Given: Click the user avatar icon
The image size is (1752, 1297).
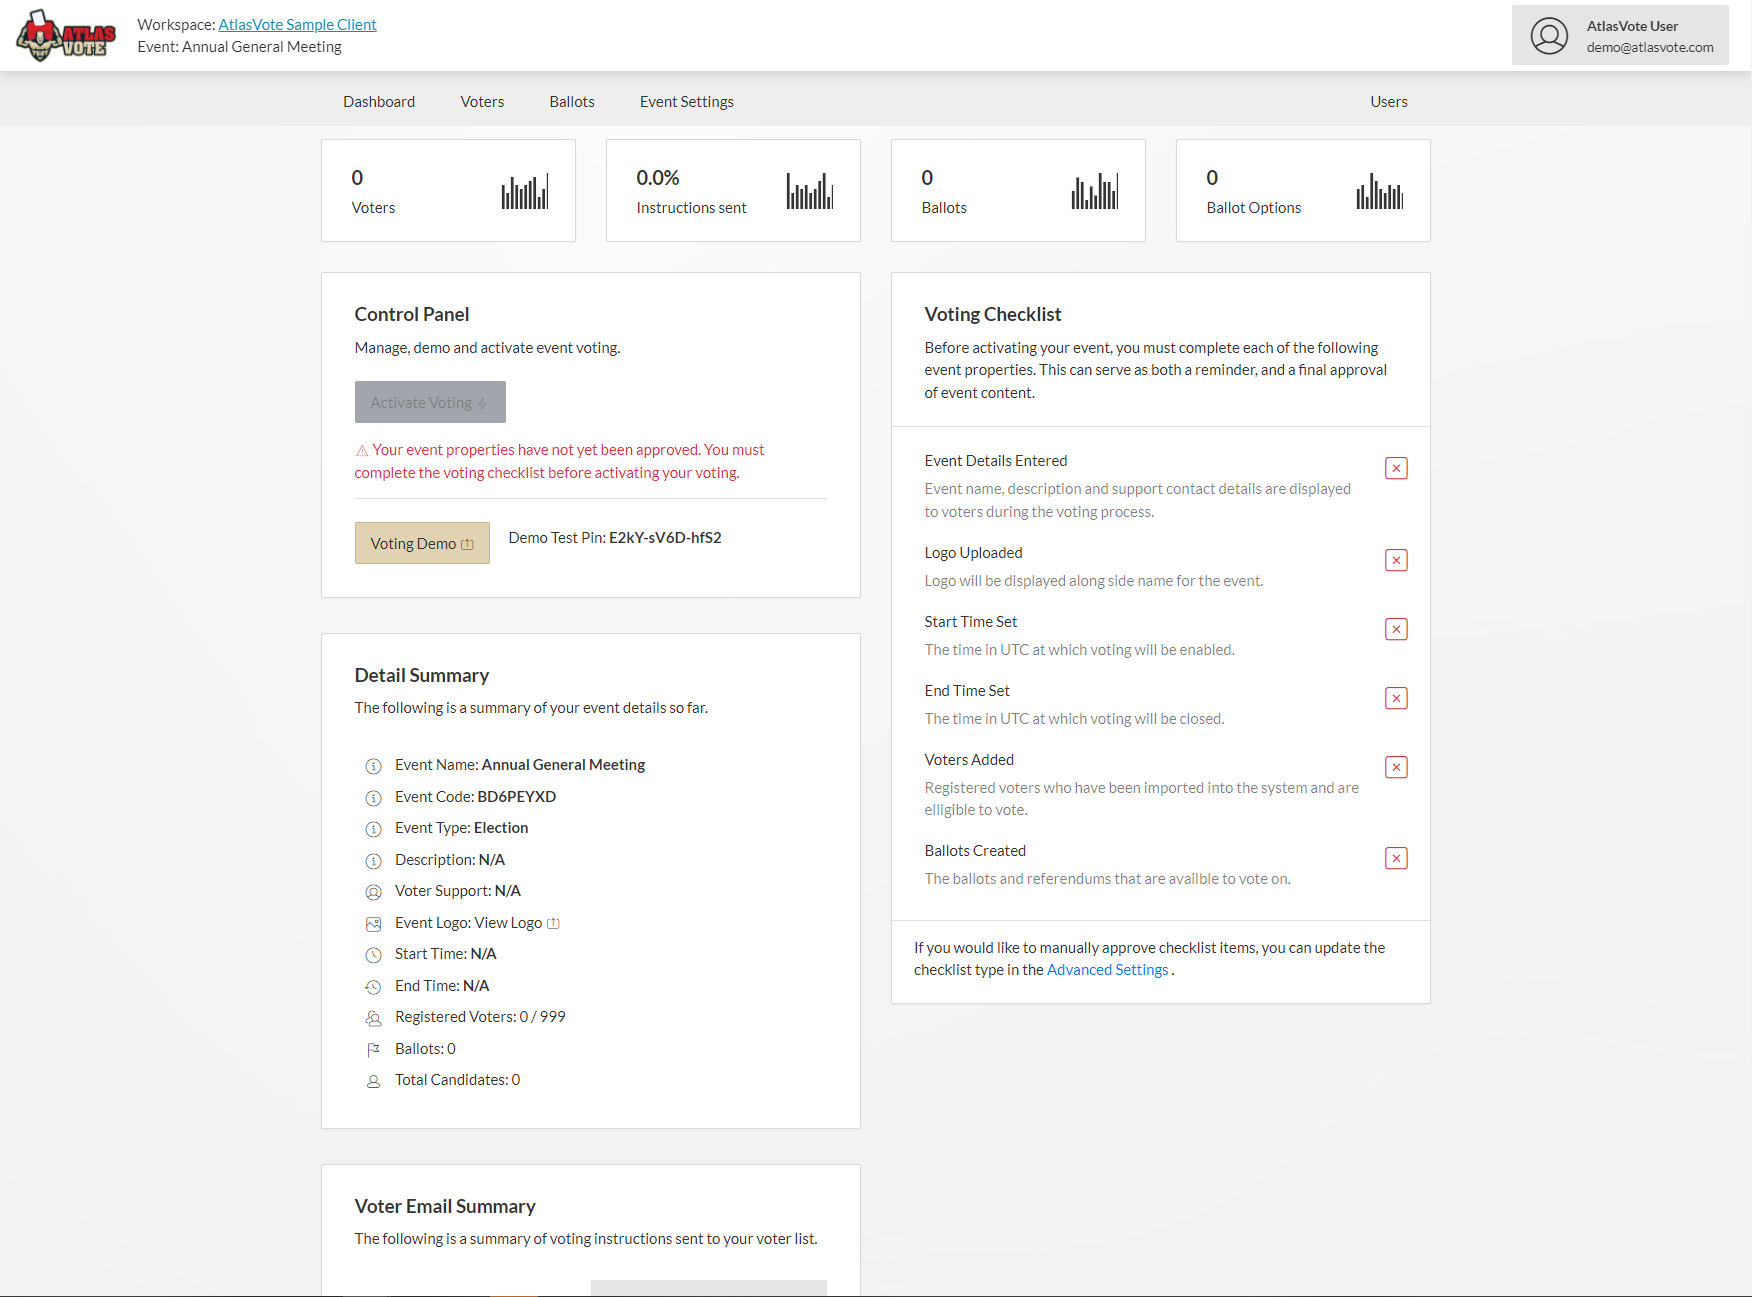Looking at the screenshot, I should pos(1549,36).
